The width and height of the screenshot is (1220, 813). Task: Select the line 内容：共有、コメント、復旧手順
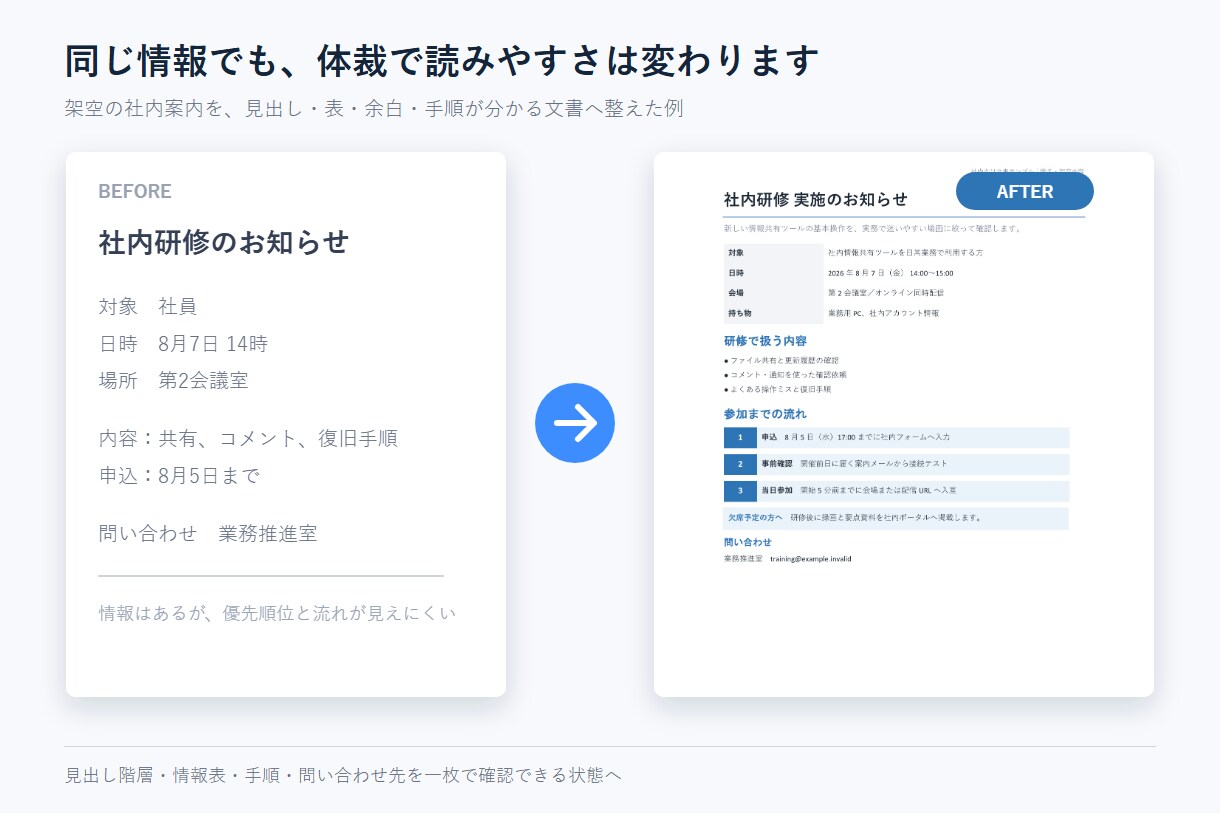pyautogui.click(x=248, y=438)
